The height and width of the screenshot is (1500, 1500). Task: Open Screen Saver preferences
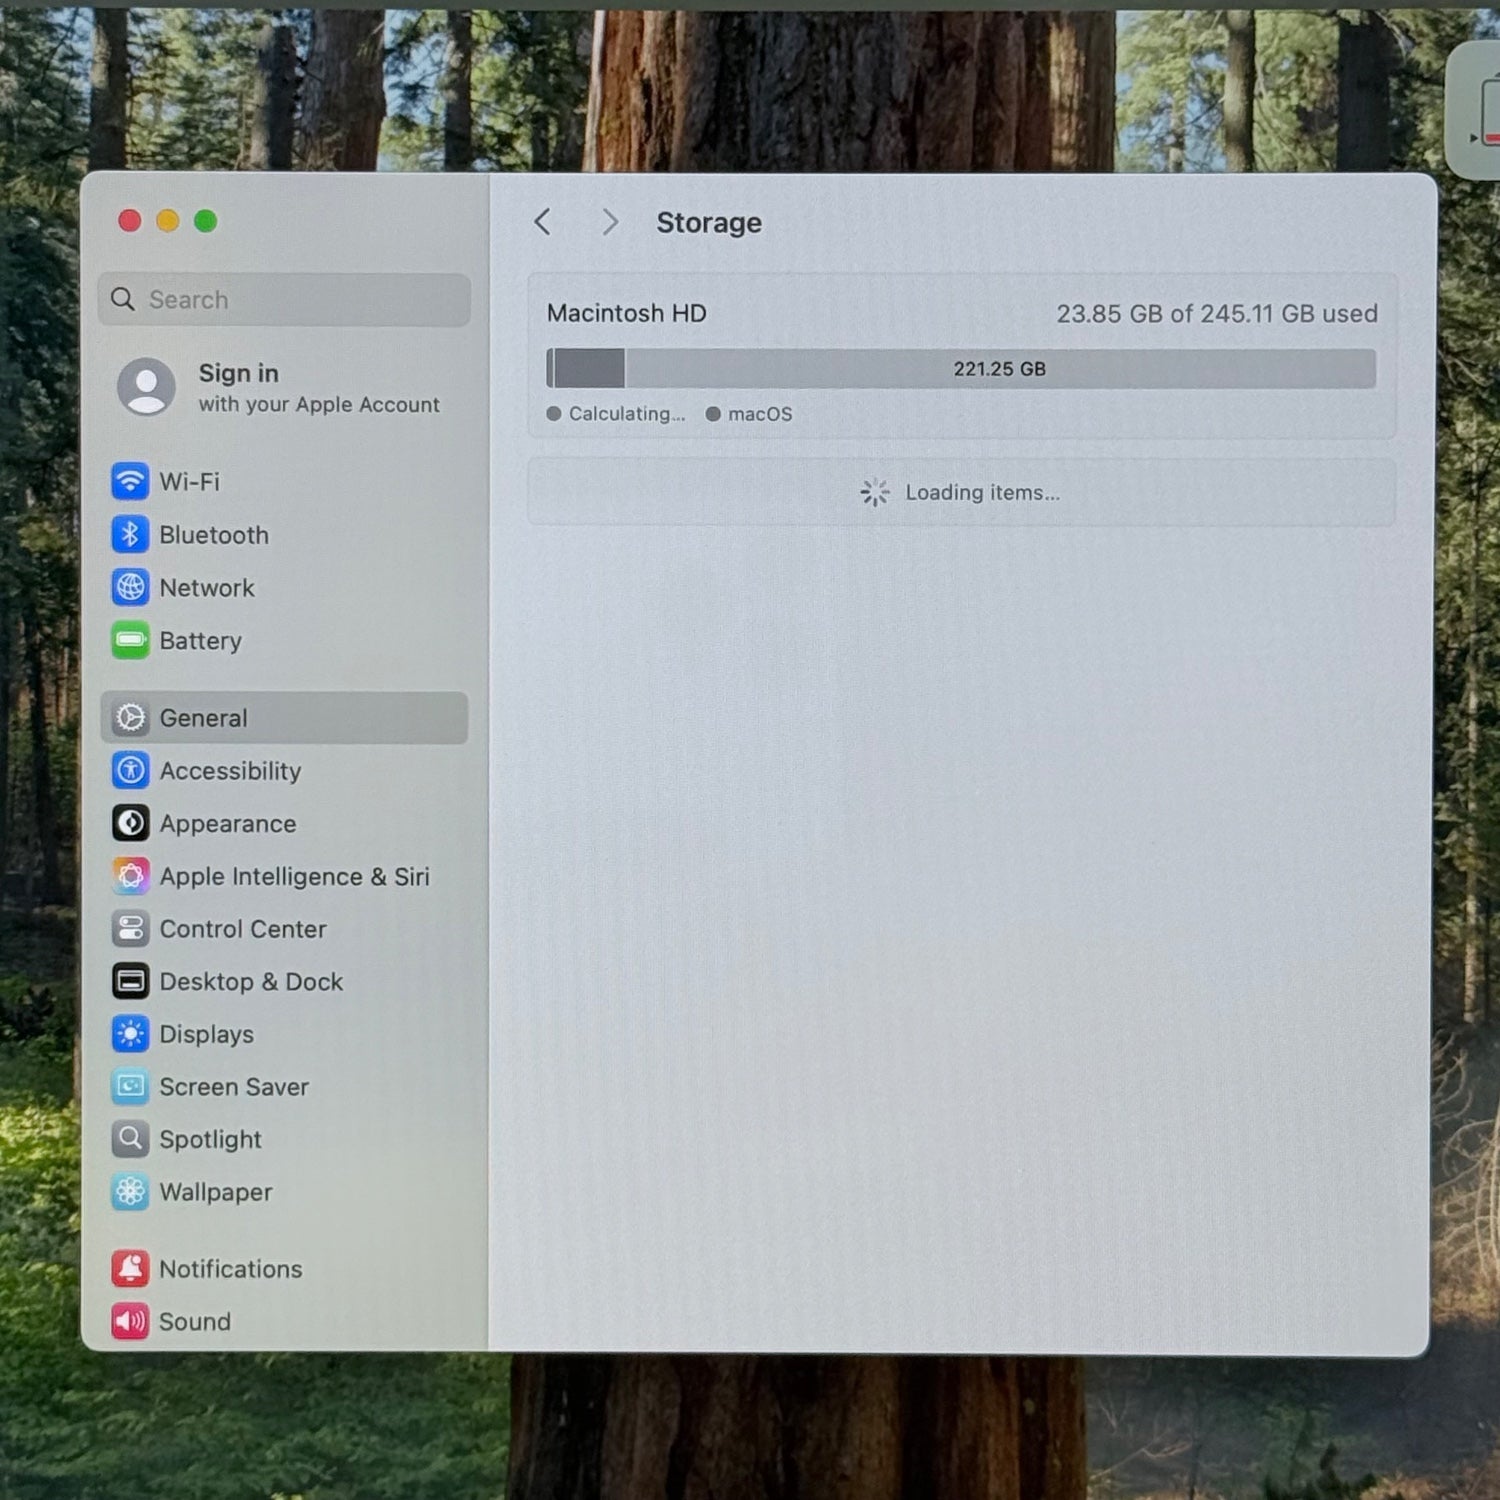click(x=233, y=1087)
